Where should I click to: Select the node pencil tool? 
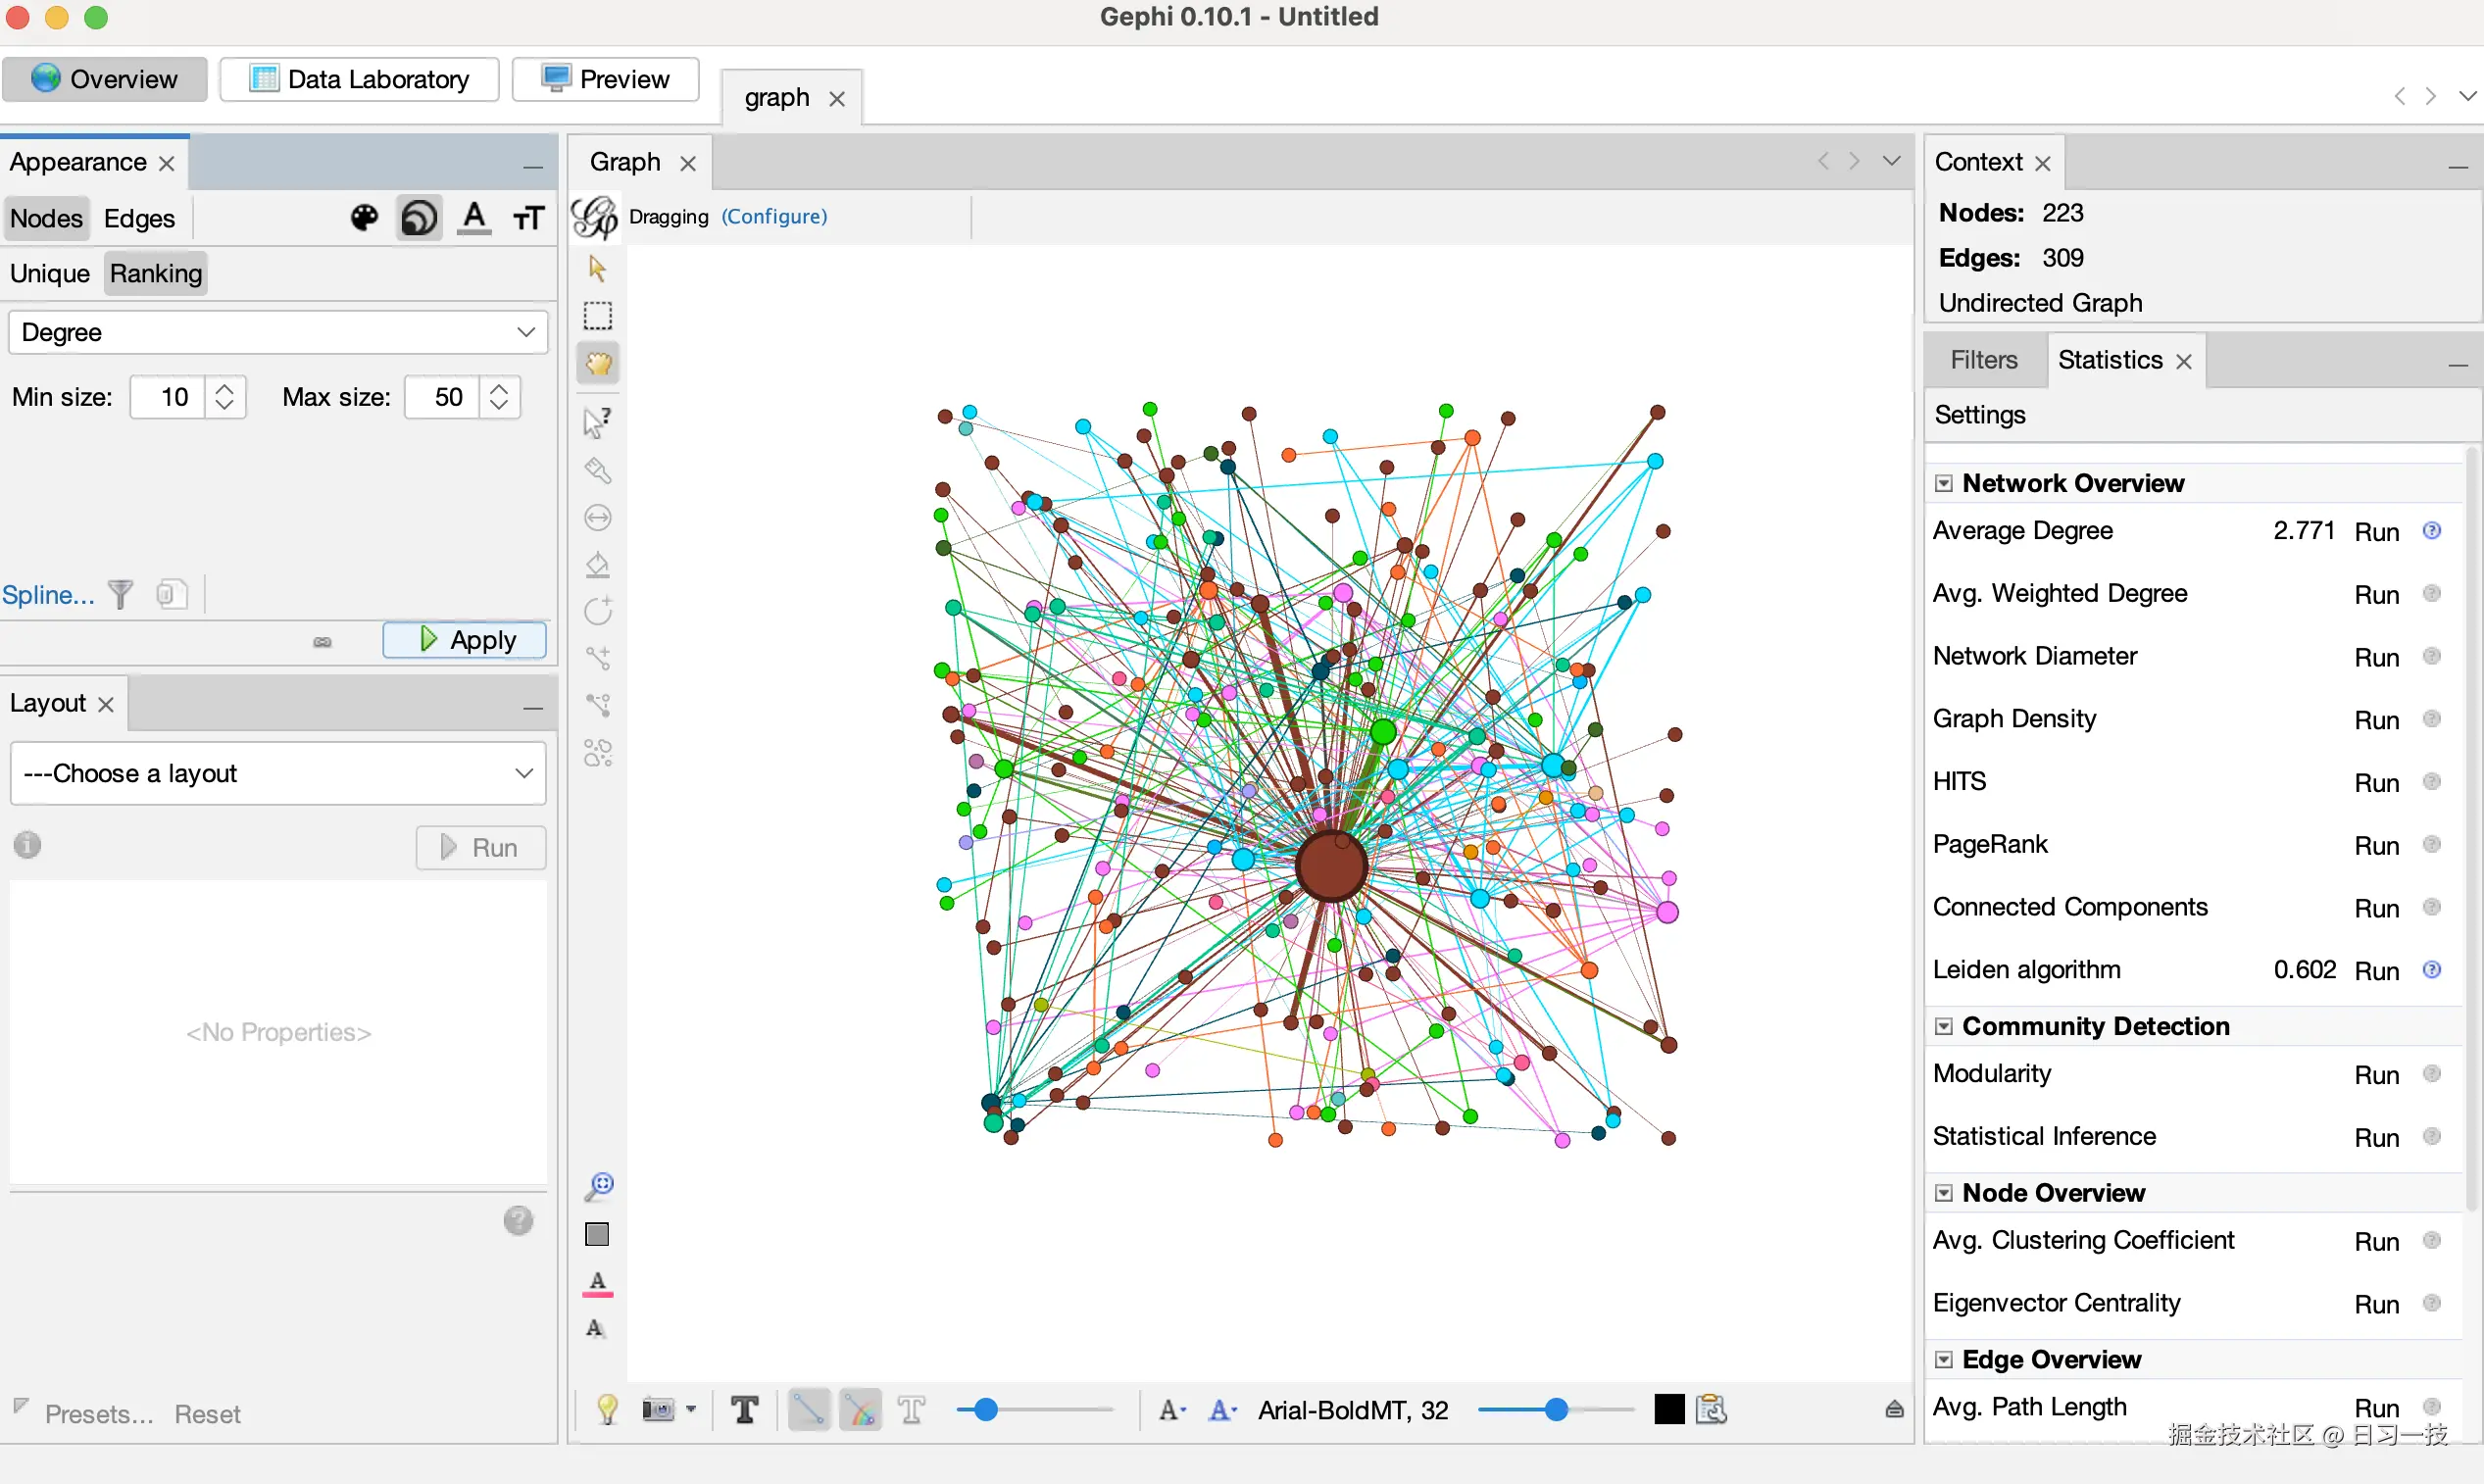tap(597, 611)
